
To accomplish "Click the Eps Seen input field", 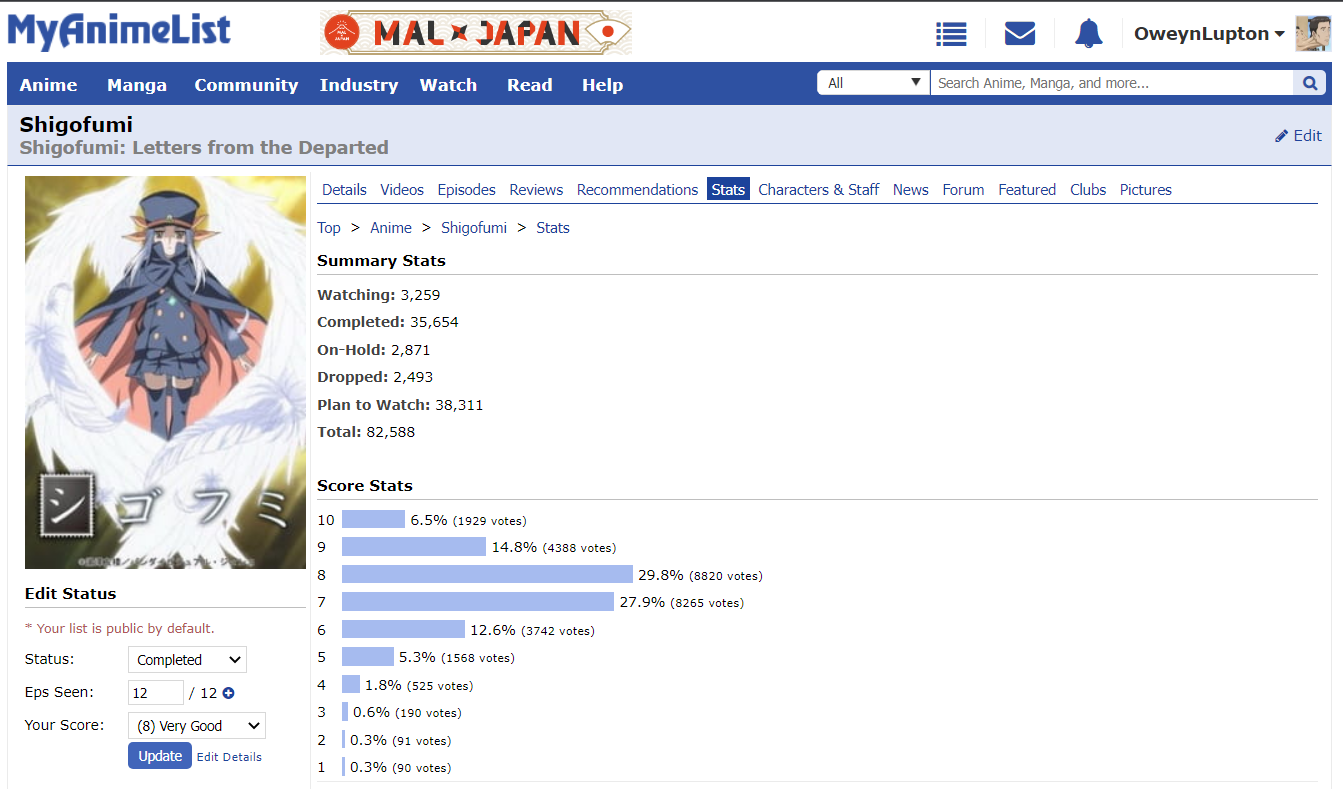I will [x=156, y=693].
